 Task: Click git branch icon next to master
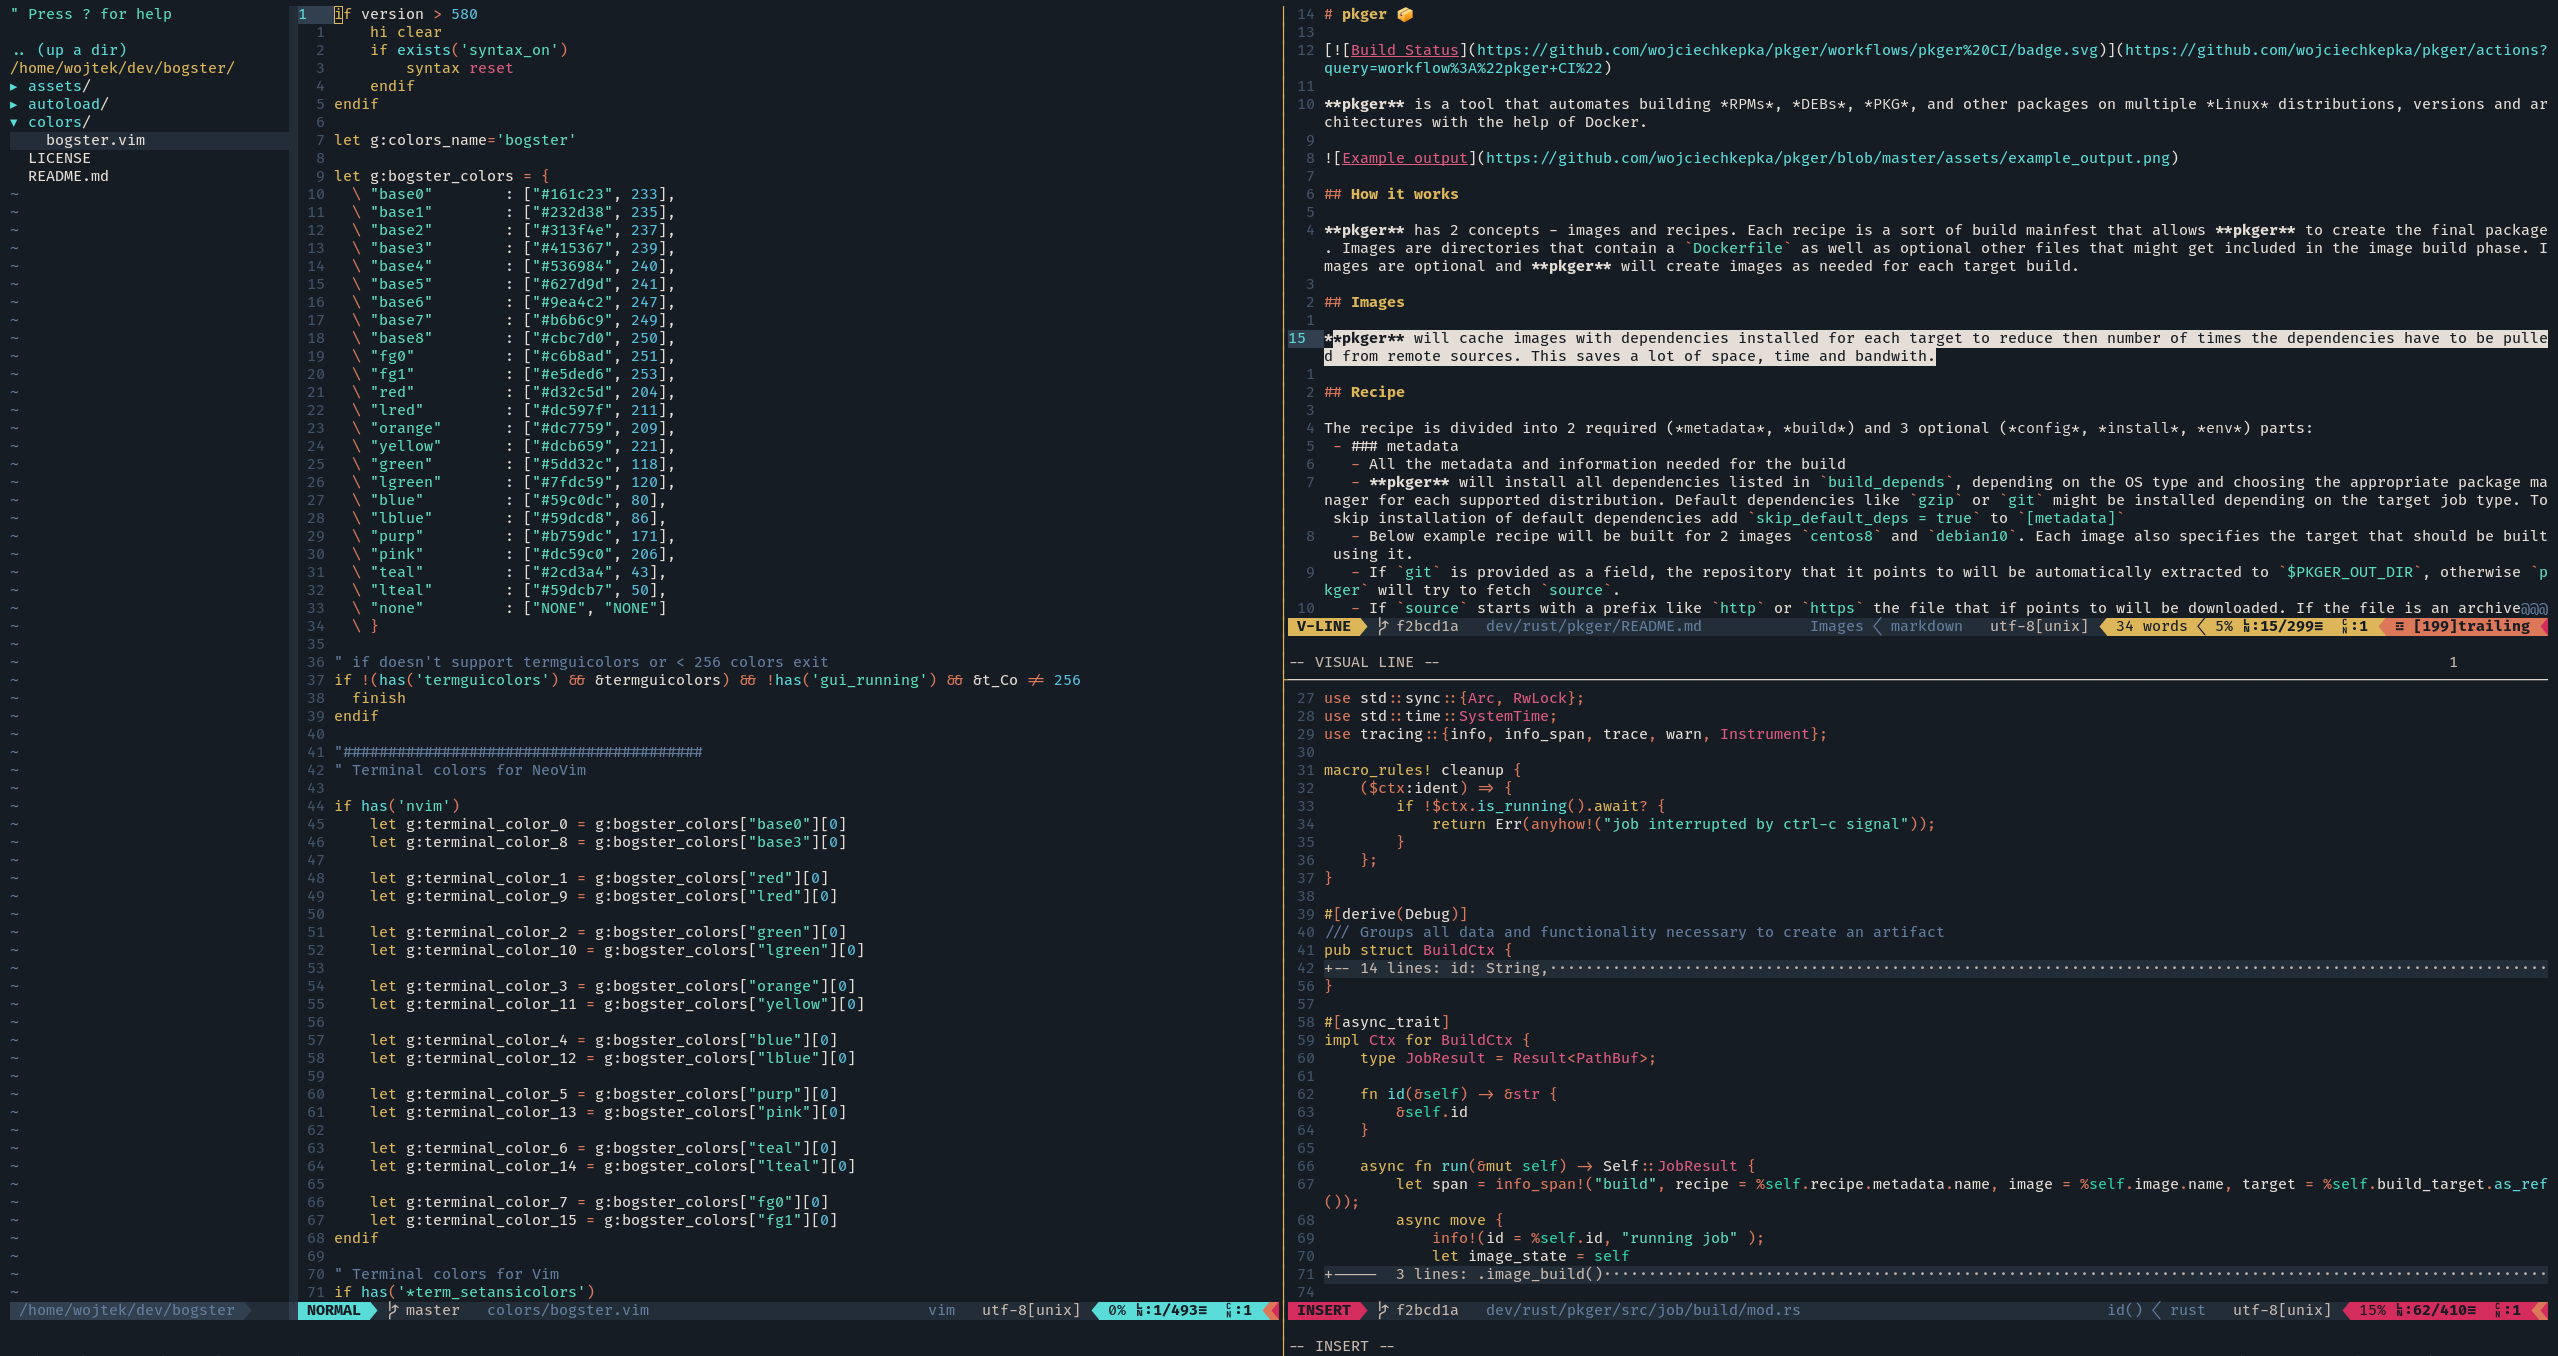(x=393, y=1310)
